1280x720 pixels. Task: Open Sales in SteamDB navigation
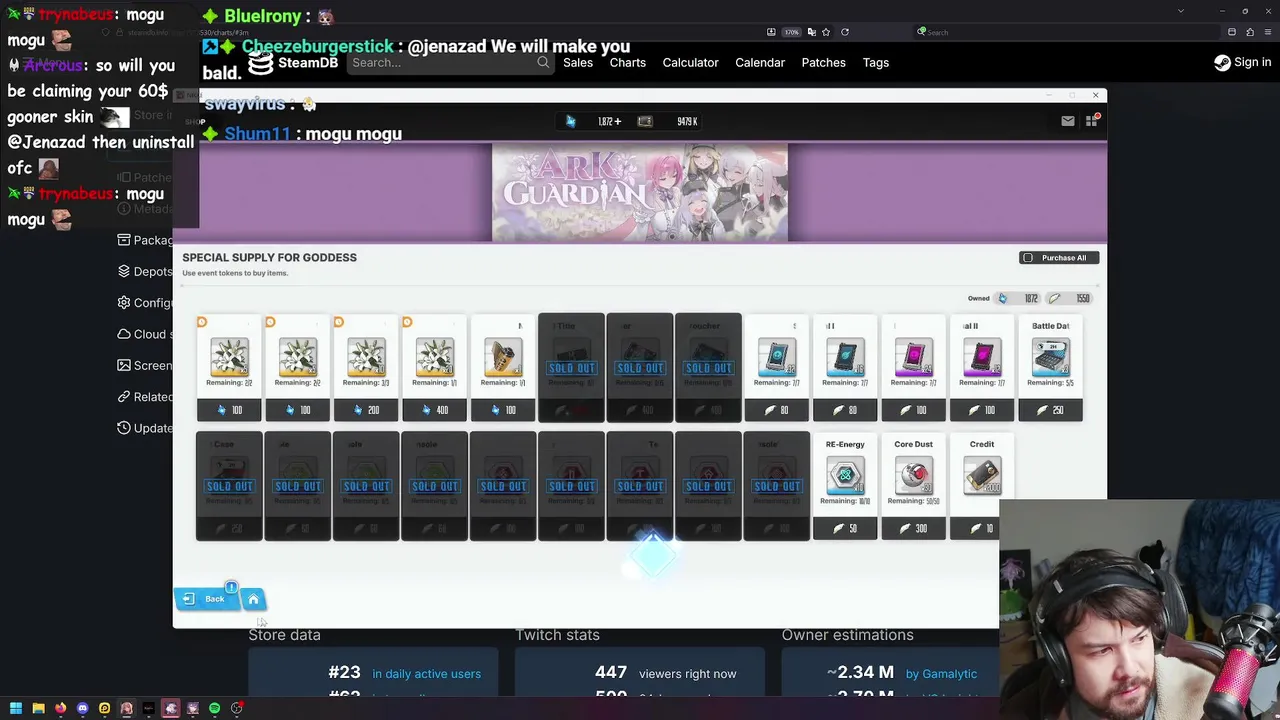point(578,62)
